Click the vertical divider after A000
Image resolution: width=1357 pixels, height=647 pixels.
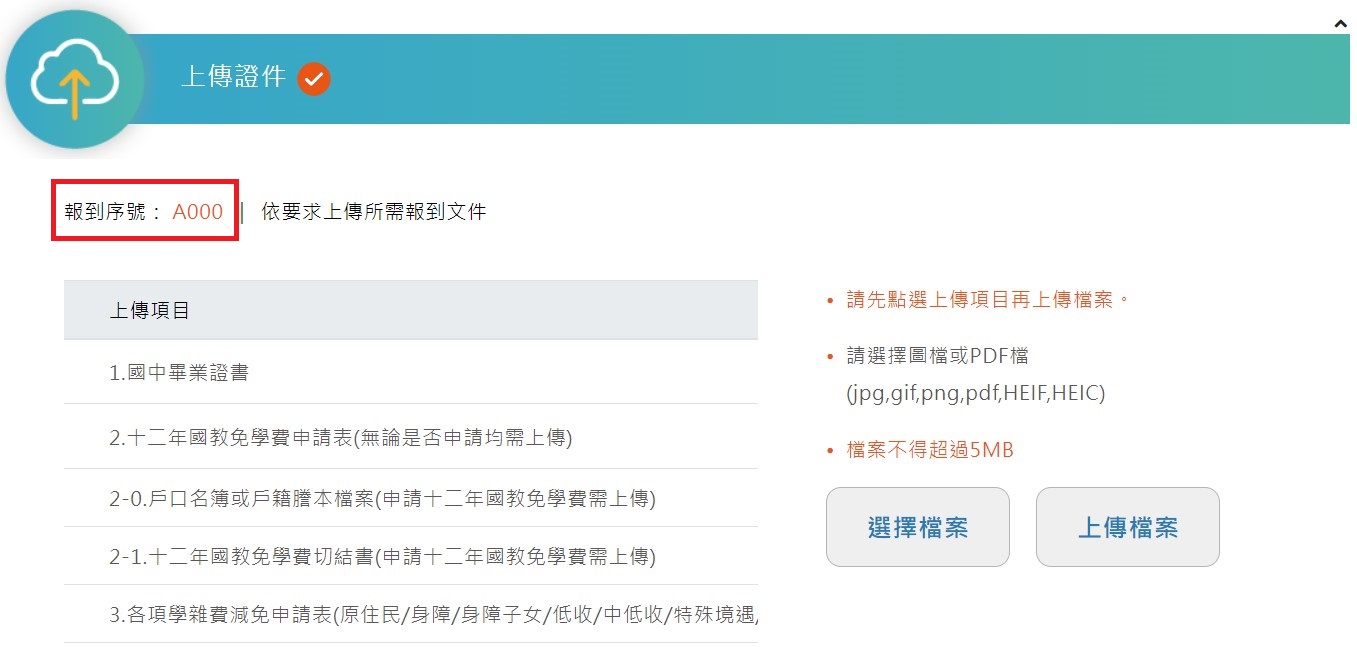pyautogui.click(x=242, y=212)
